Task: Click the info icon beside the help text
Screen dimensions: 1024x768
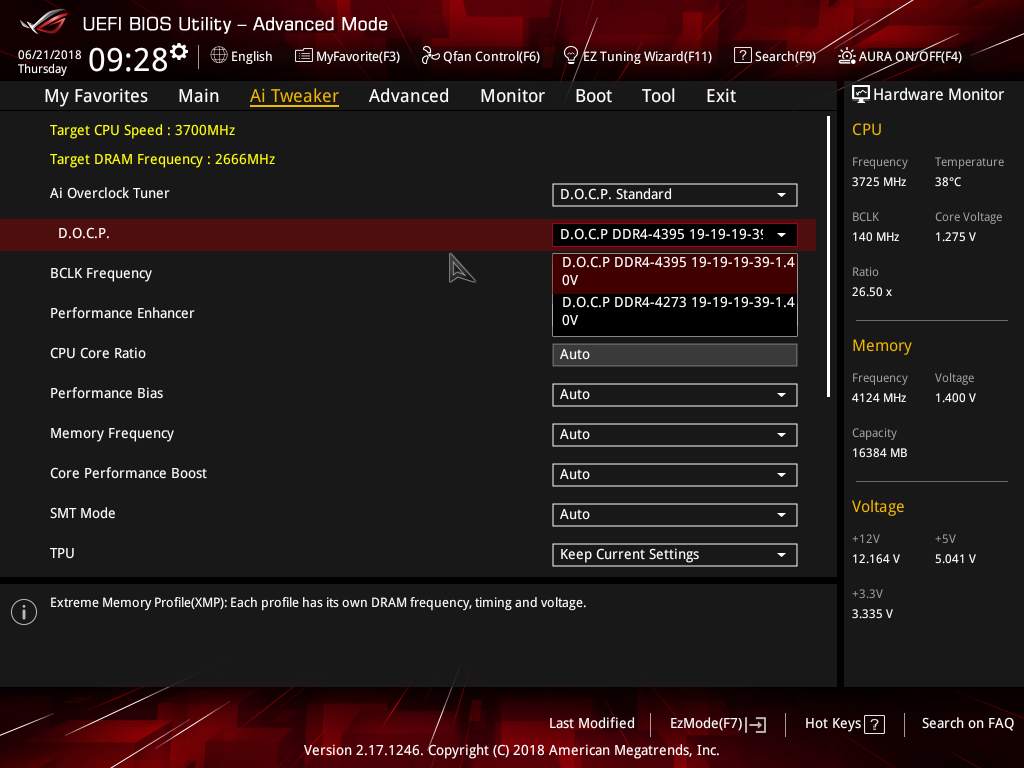Action: [24, 612]
